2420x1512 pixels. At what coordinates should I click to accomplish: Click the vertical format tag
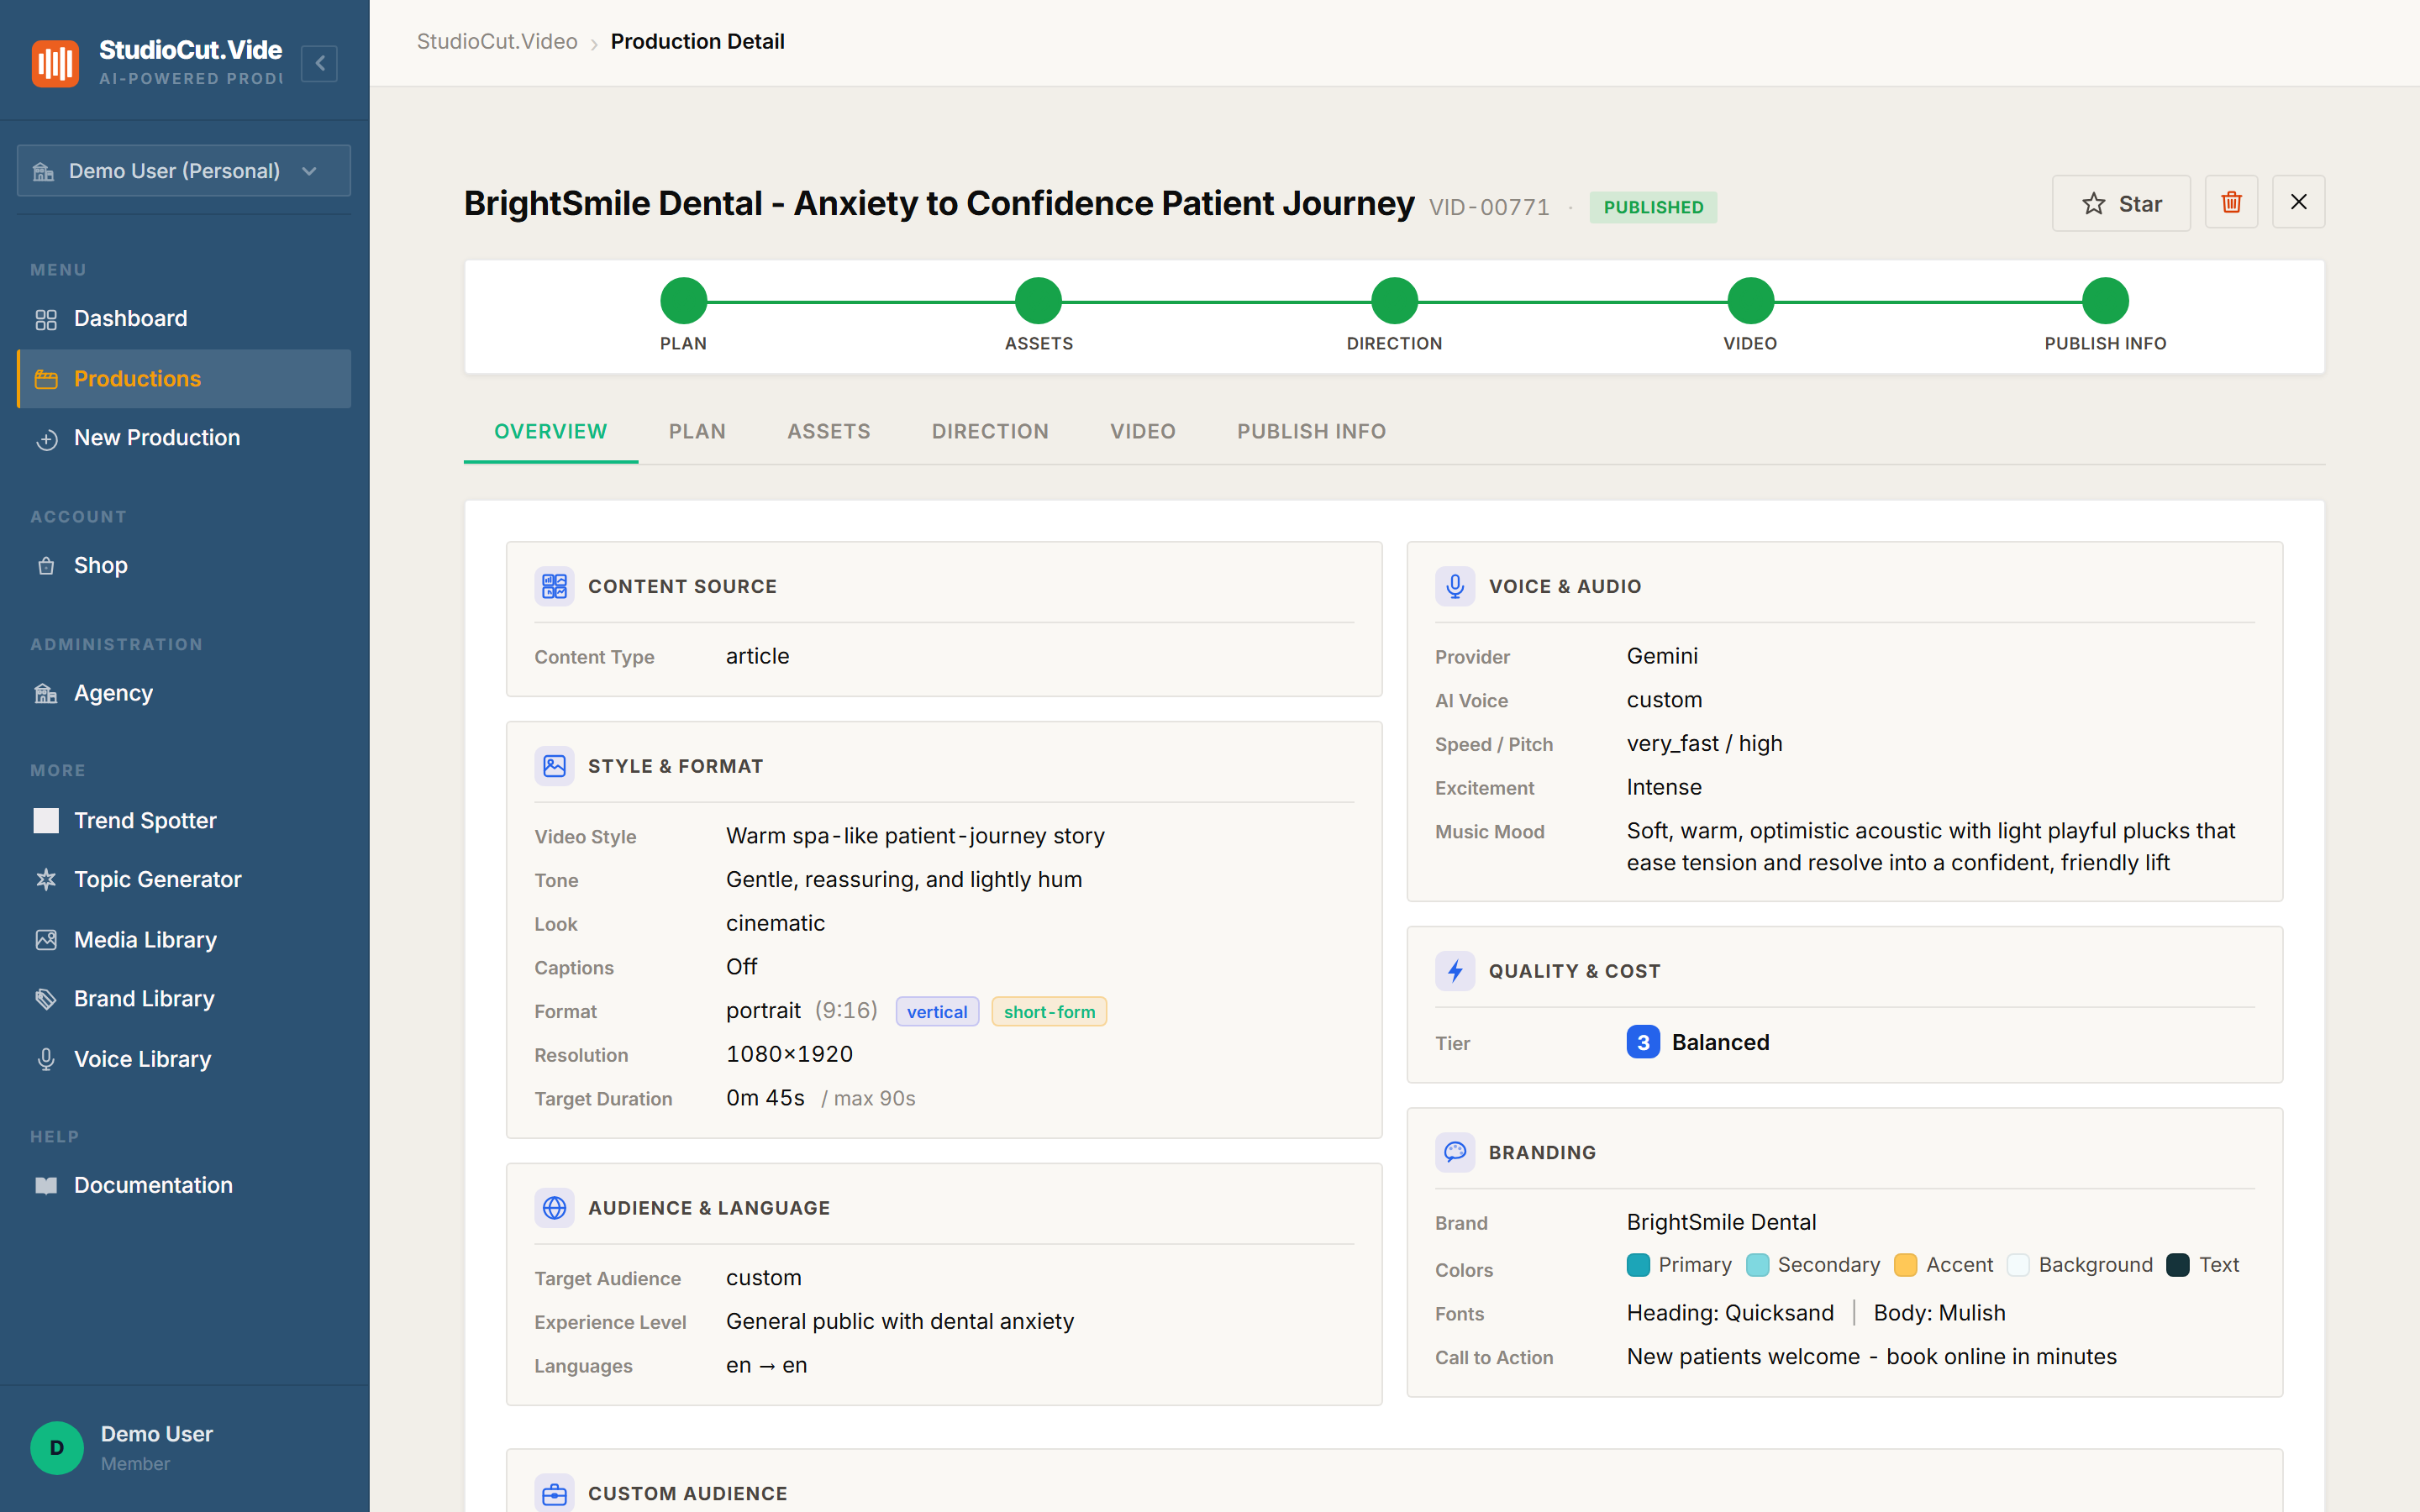(937, 1012)
